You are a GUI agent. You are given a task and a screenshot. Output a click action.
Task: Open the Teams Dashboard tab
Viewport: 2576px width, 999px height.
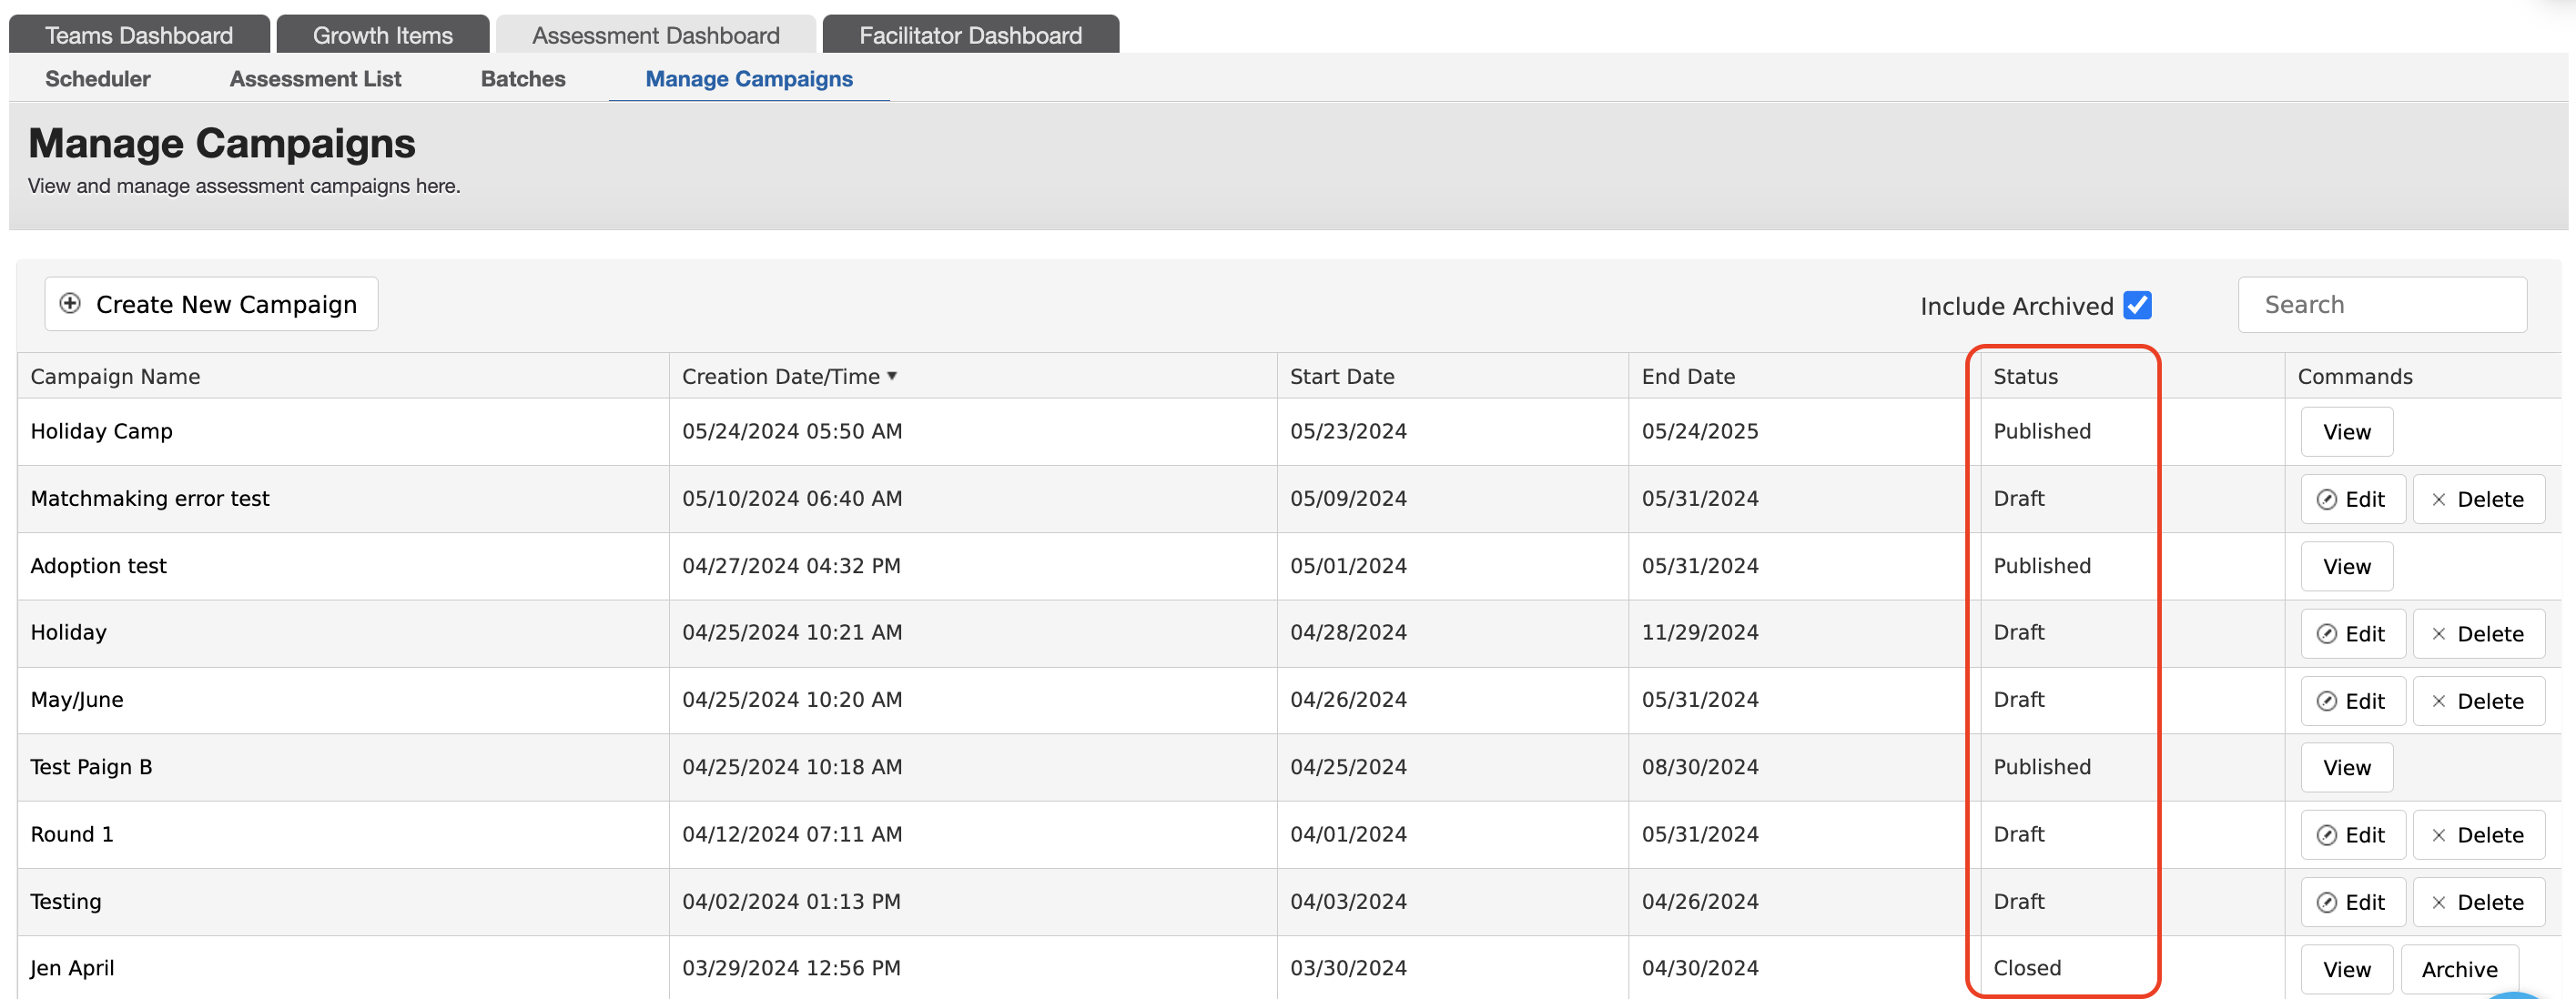pos(139,35)
